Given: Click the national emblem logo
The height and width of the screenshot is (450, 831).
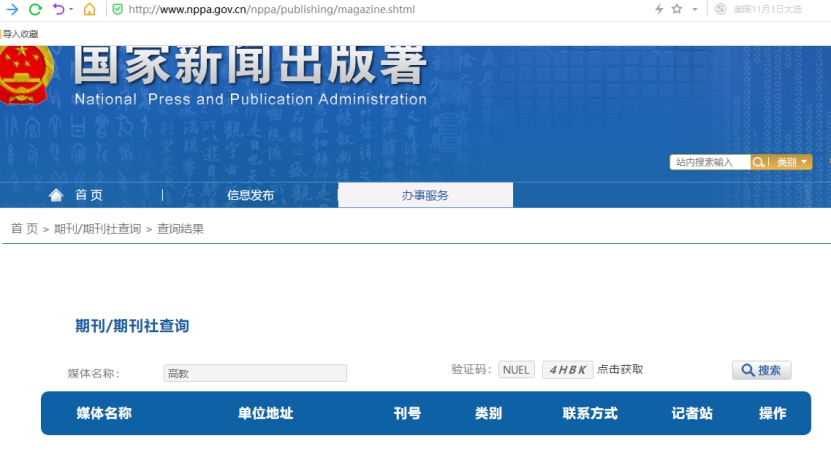Looking at the screenshot, I should [25, 74].
